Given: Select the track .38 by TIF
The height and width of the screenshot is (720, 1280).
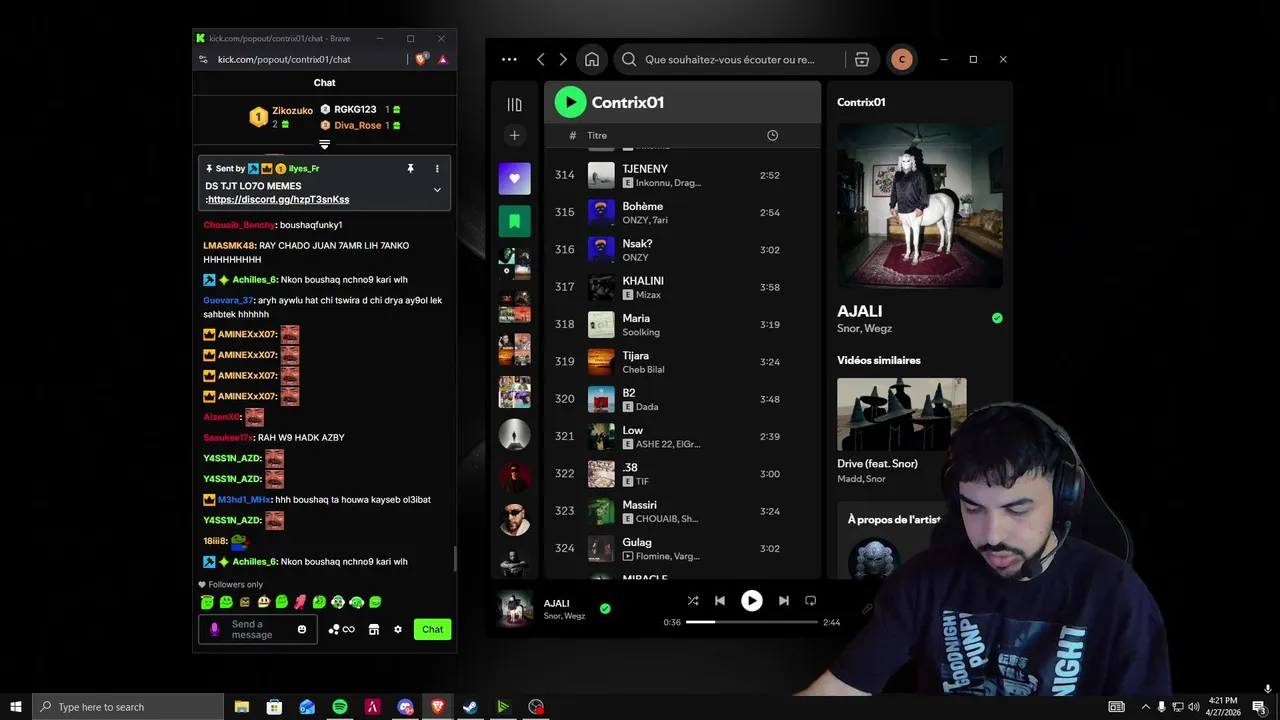Looking at the screenshot, I should click(x=682, y=474).
